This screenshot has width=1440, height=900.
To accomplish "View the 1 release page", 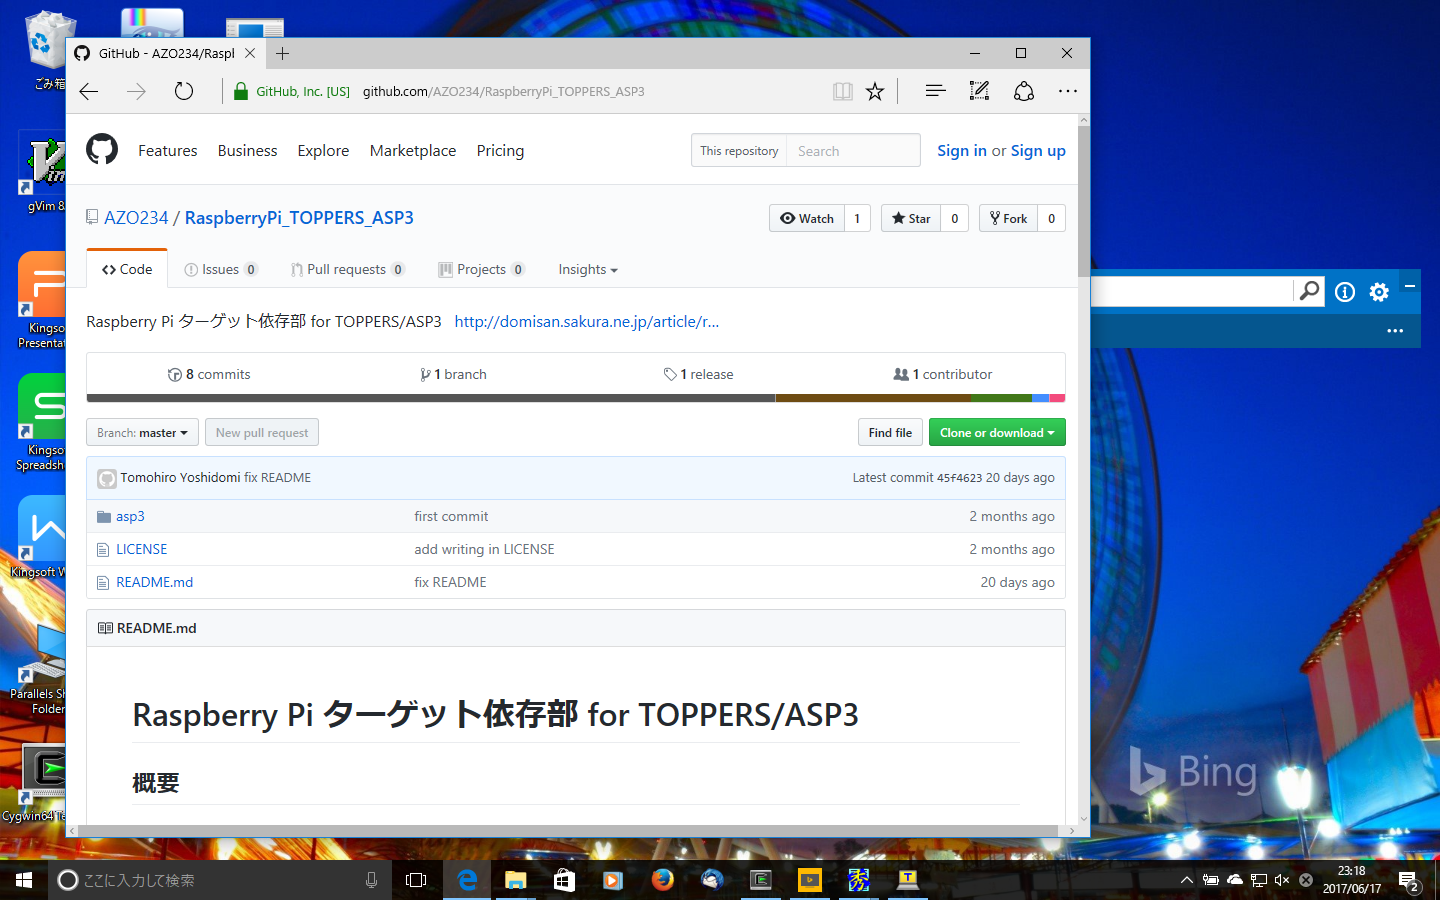I will point(698,375).
